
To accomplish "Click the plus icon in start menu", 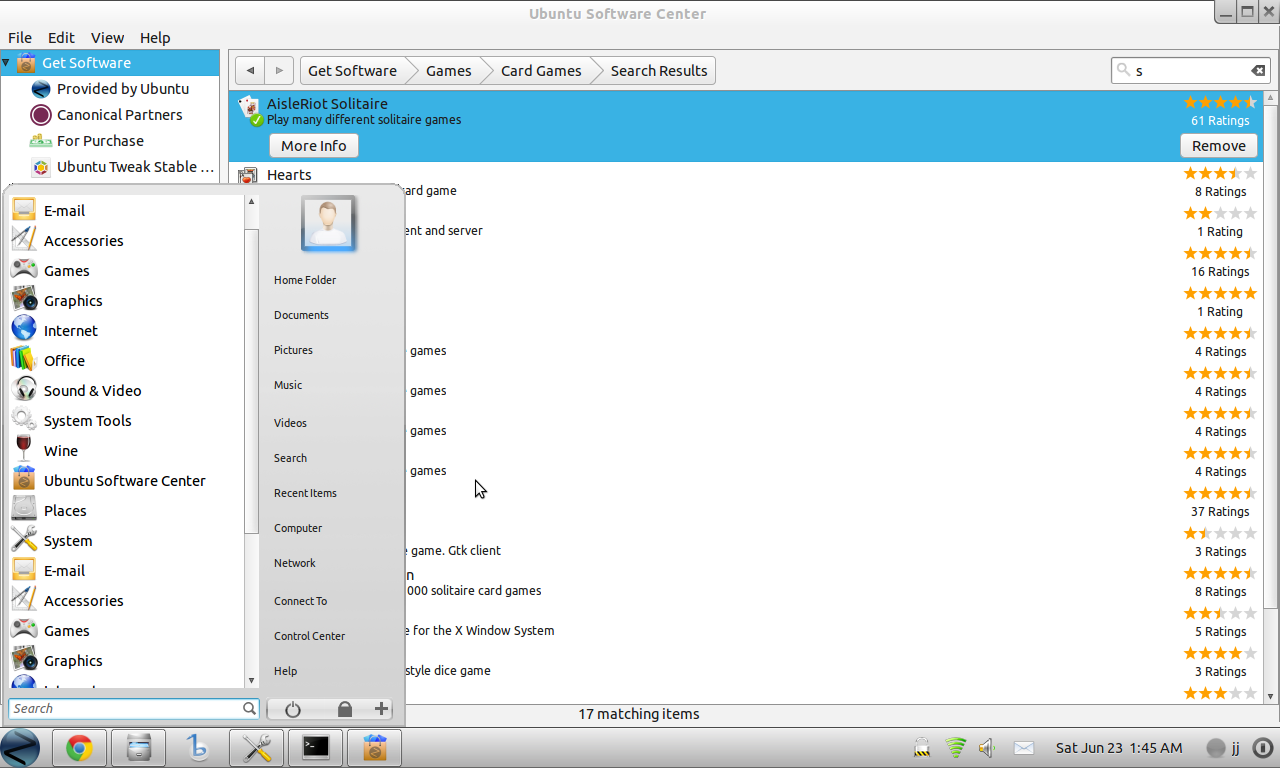I will 381,709.
